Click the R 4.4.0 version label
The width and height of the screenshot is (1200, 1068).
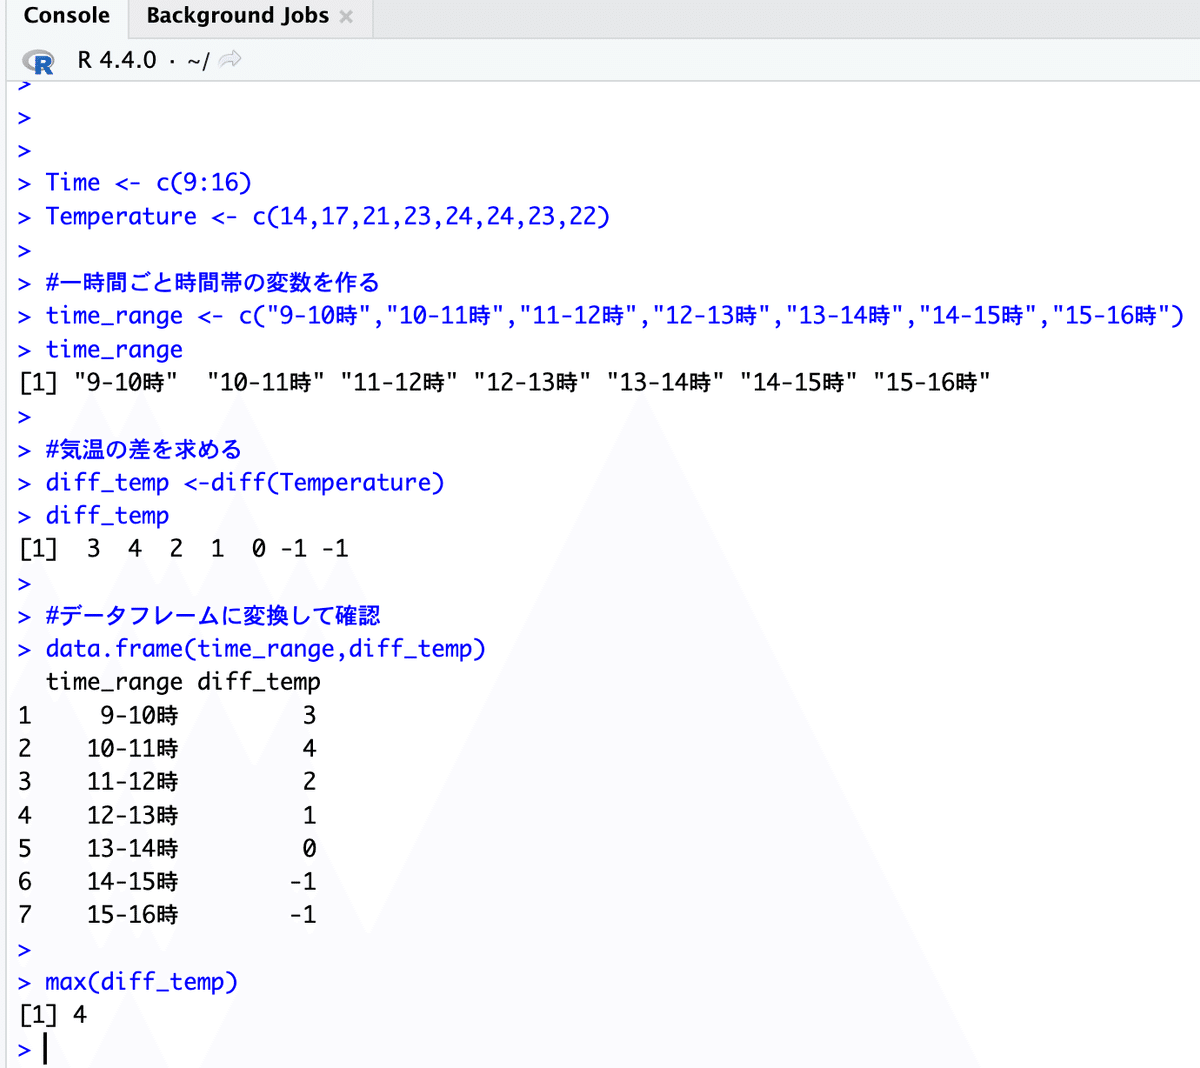pyautogui.click(x=117, y=60)
